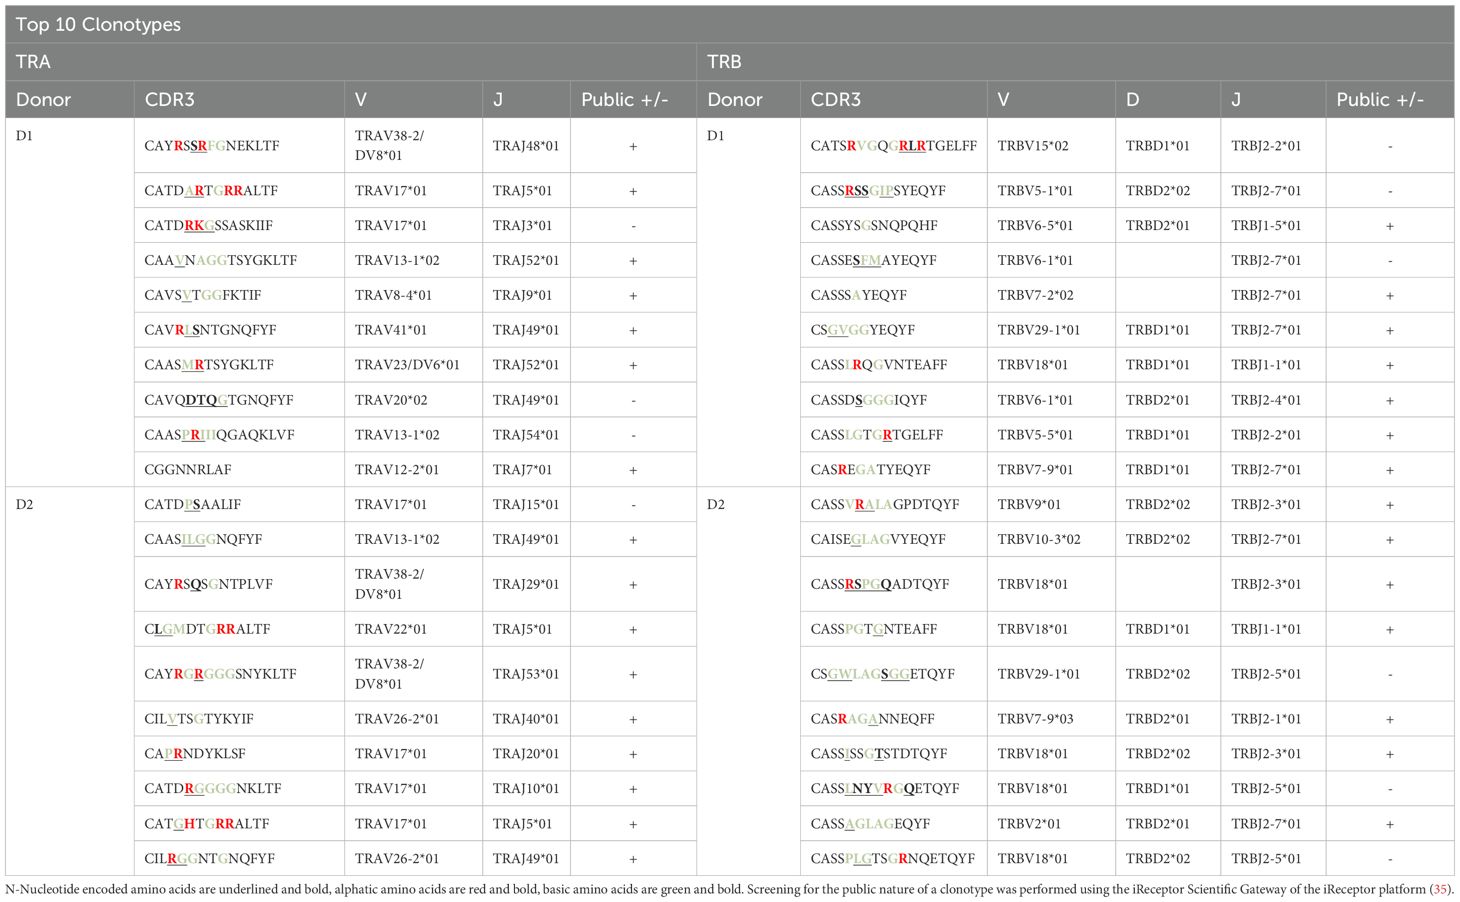Select the TRAJ7*01 cell

tap(521, 470)
